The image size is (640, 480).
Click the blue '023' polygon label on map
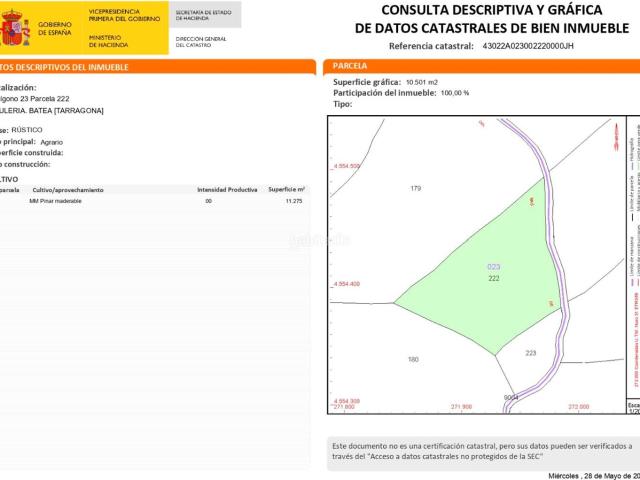coord(493,267)
